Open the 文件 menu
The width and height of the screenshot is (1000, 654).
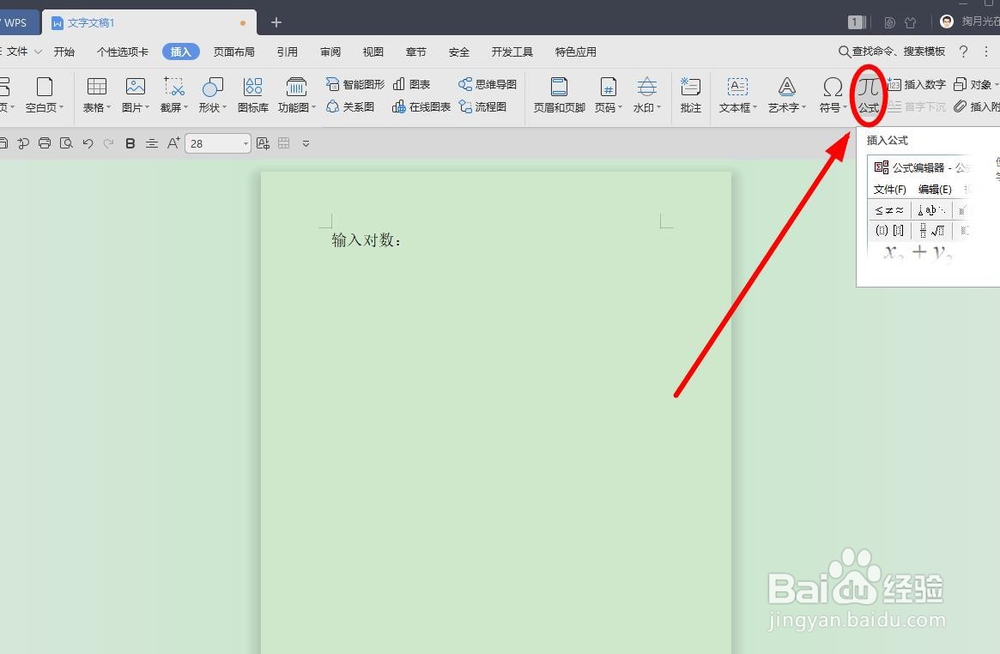click(17, 52)
